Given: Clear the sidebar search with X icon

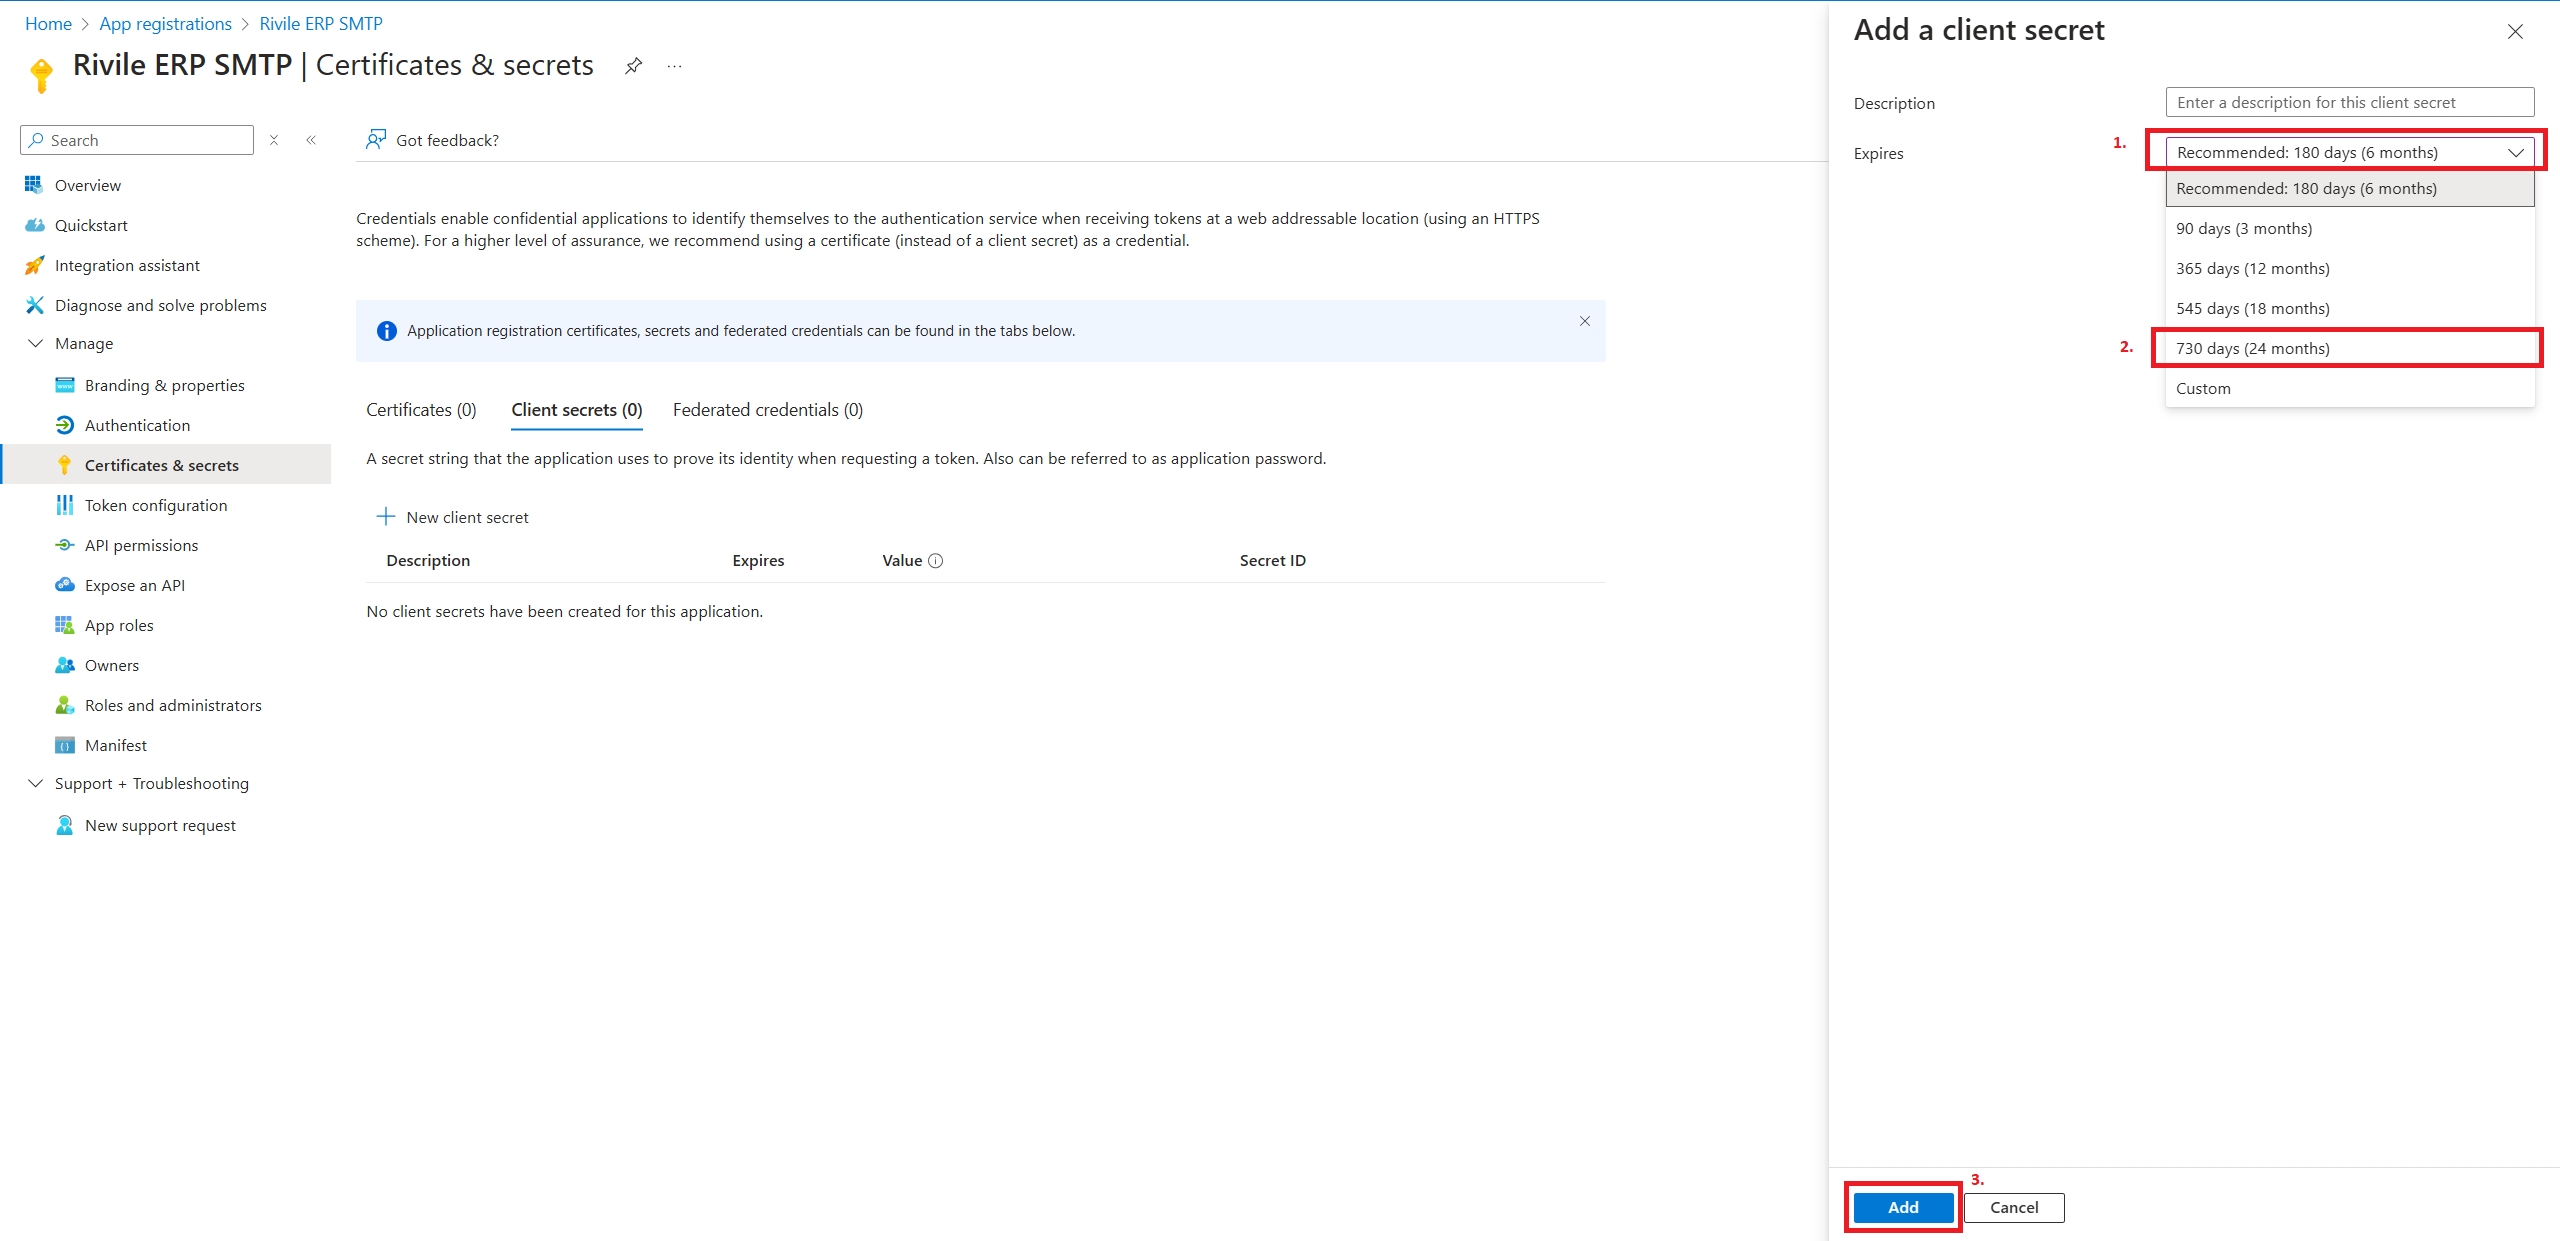Looking at the screenshot, I should coord(274,140).
